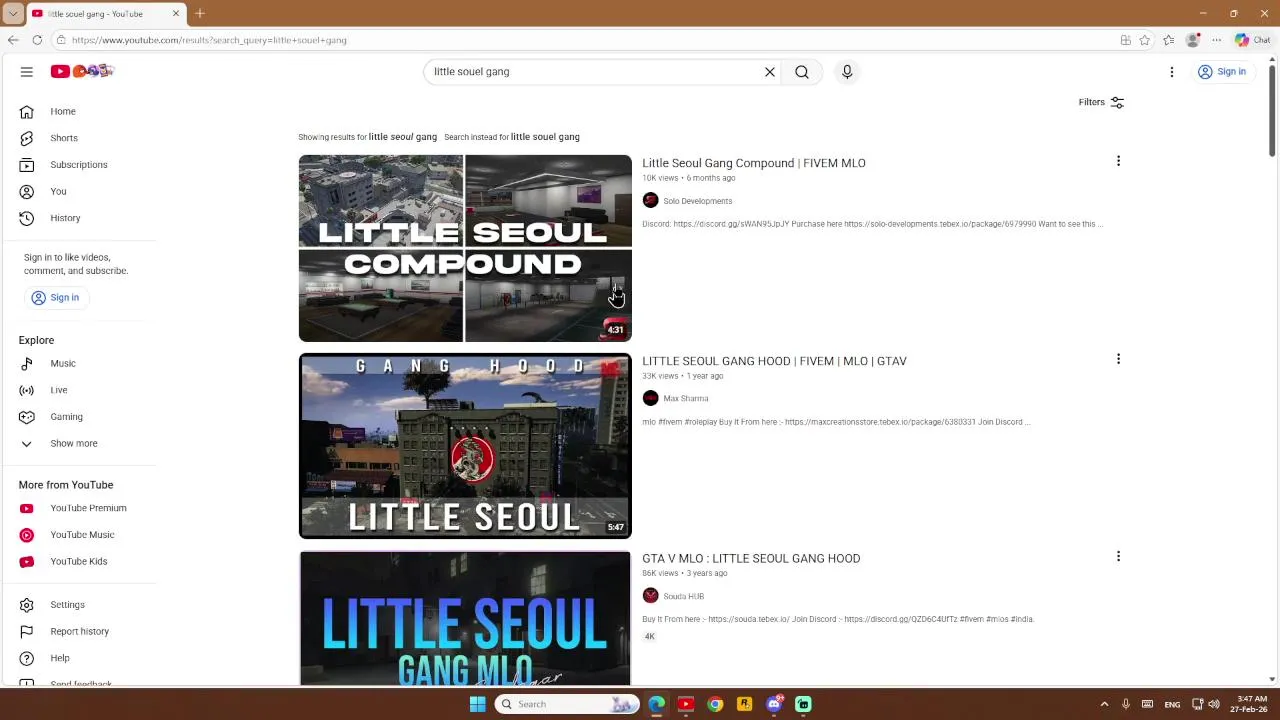Go back with browser back arrow
Viewport: 1280px width, 720px height.
pos(13,40)
